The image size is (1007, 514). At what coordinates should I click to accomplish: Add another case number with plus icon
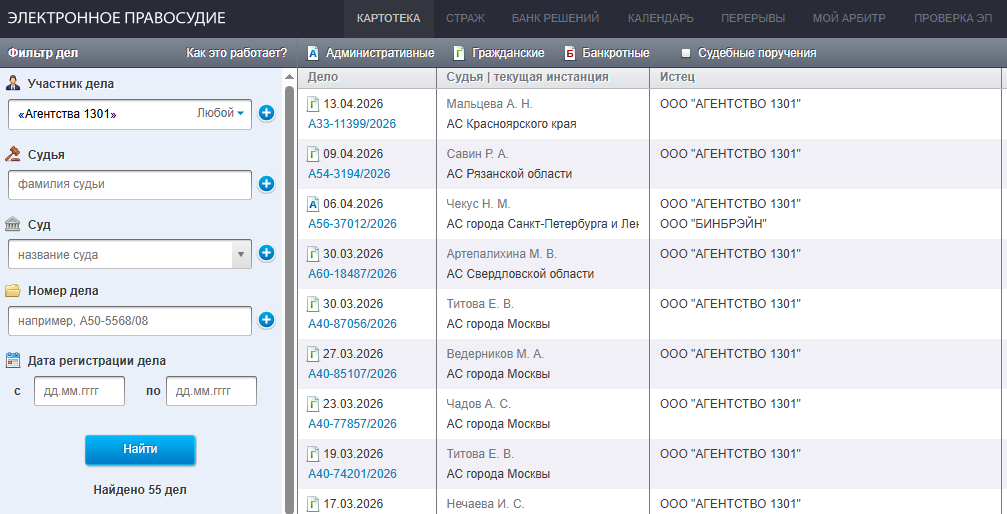267,319
